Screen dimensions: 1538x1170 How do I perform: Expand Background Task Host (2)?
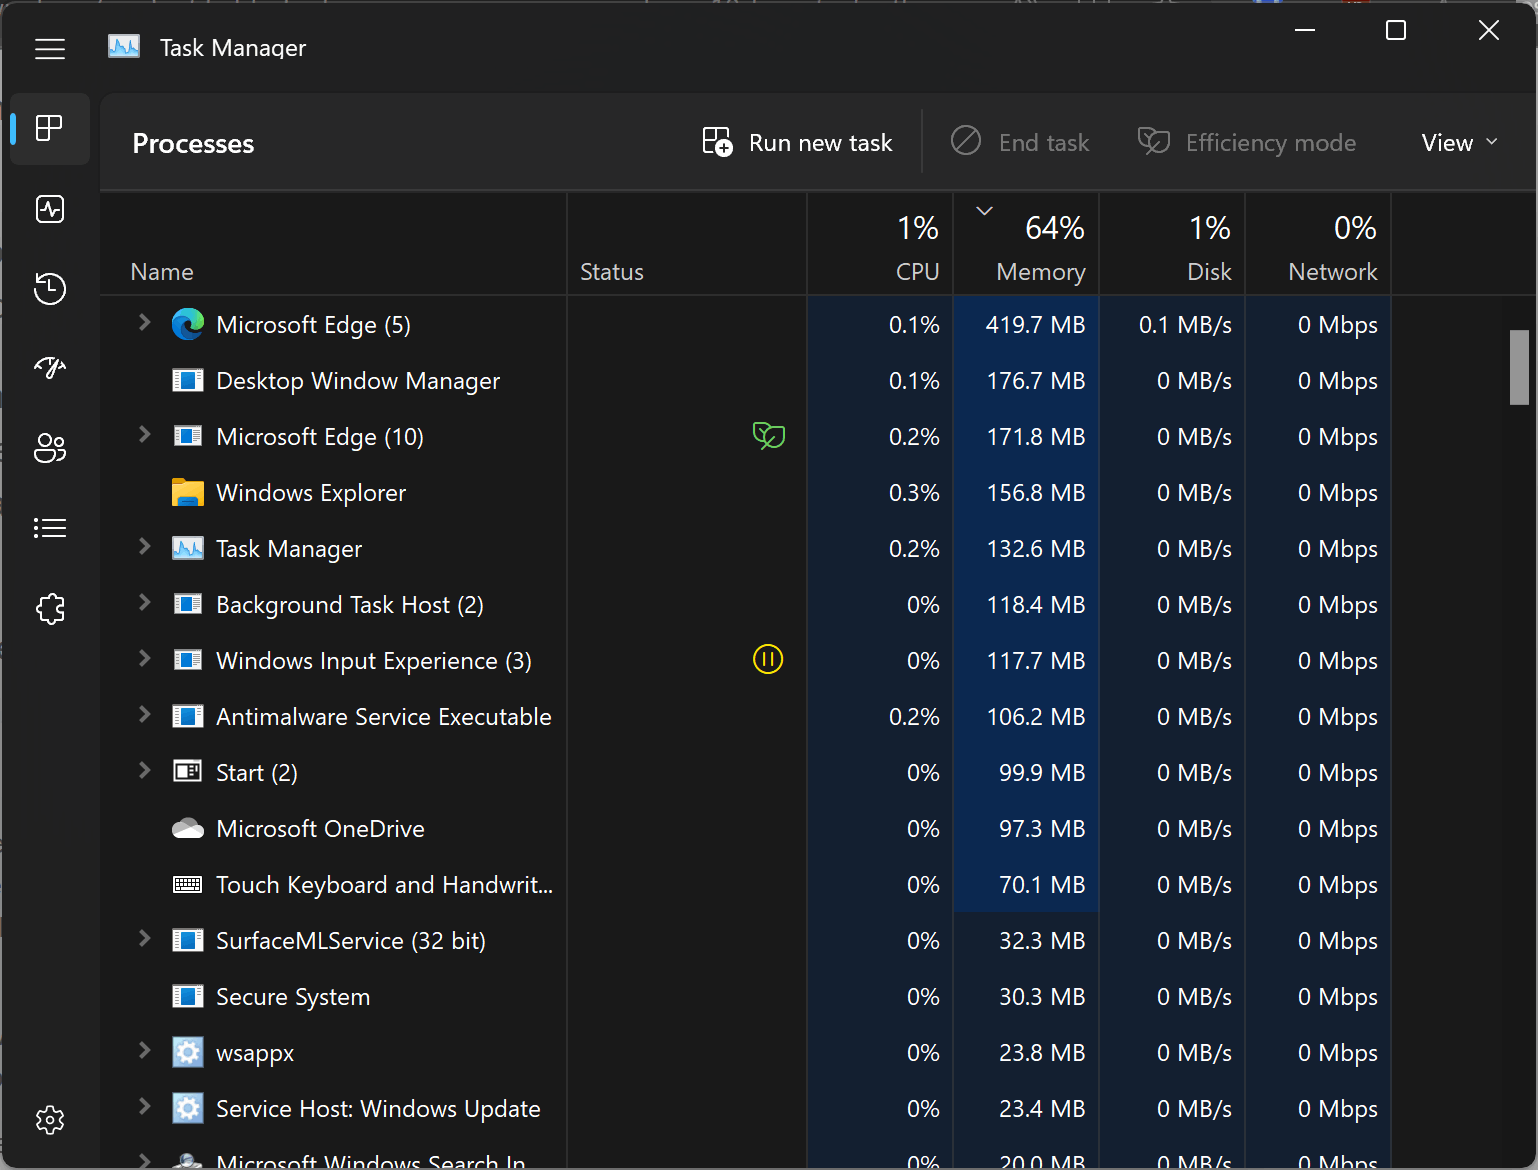coord(144,603)
